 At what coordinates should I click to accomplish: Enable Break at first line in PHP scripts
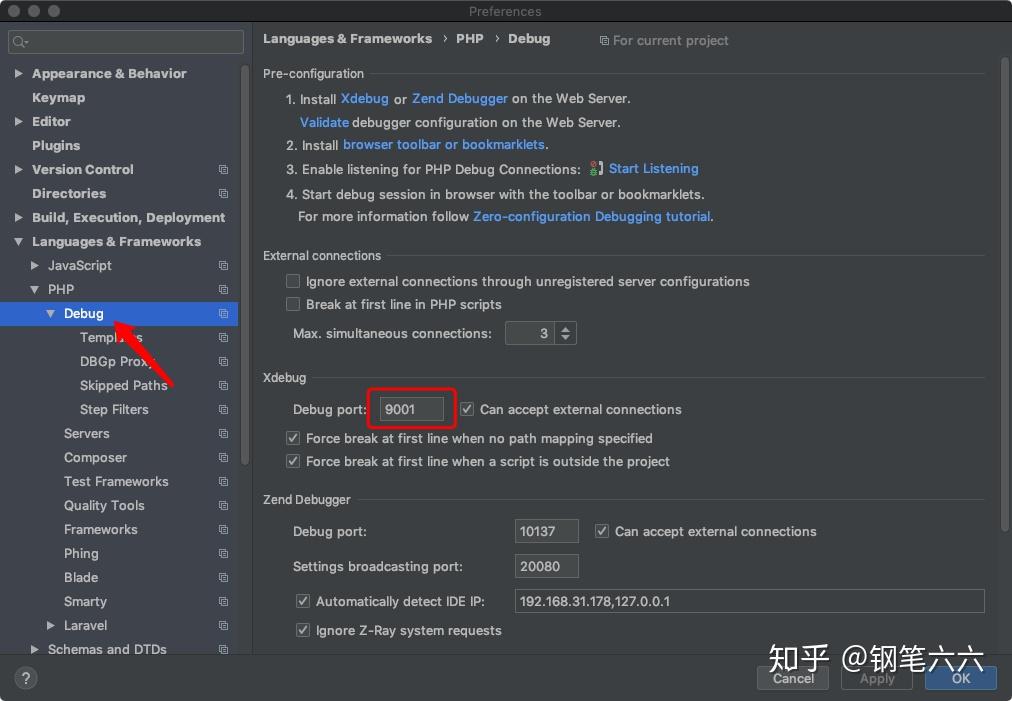click(x=293, y=305)
